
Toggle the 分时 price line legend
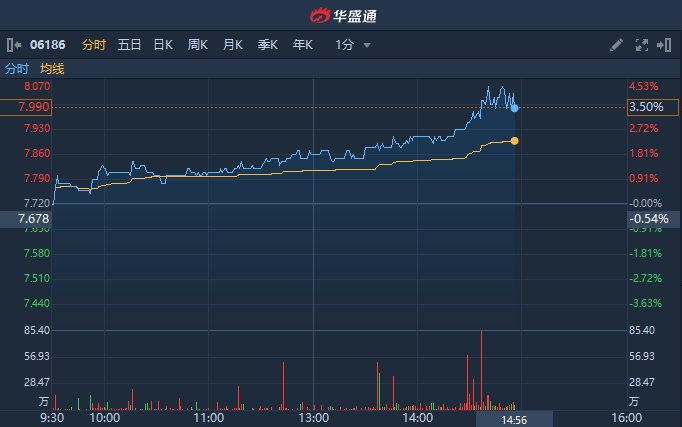point(17,69)
